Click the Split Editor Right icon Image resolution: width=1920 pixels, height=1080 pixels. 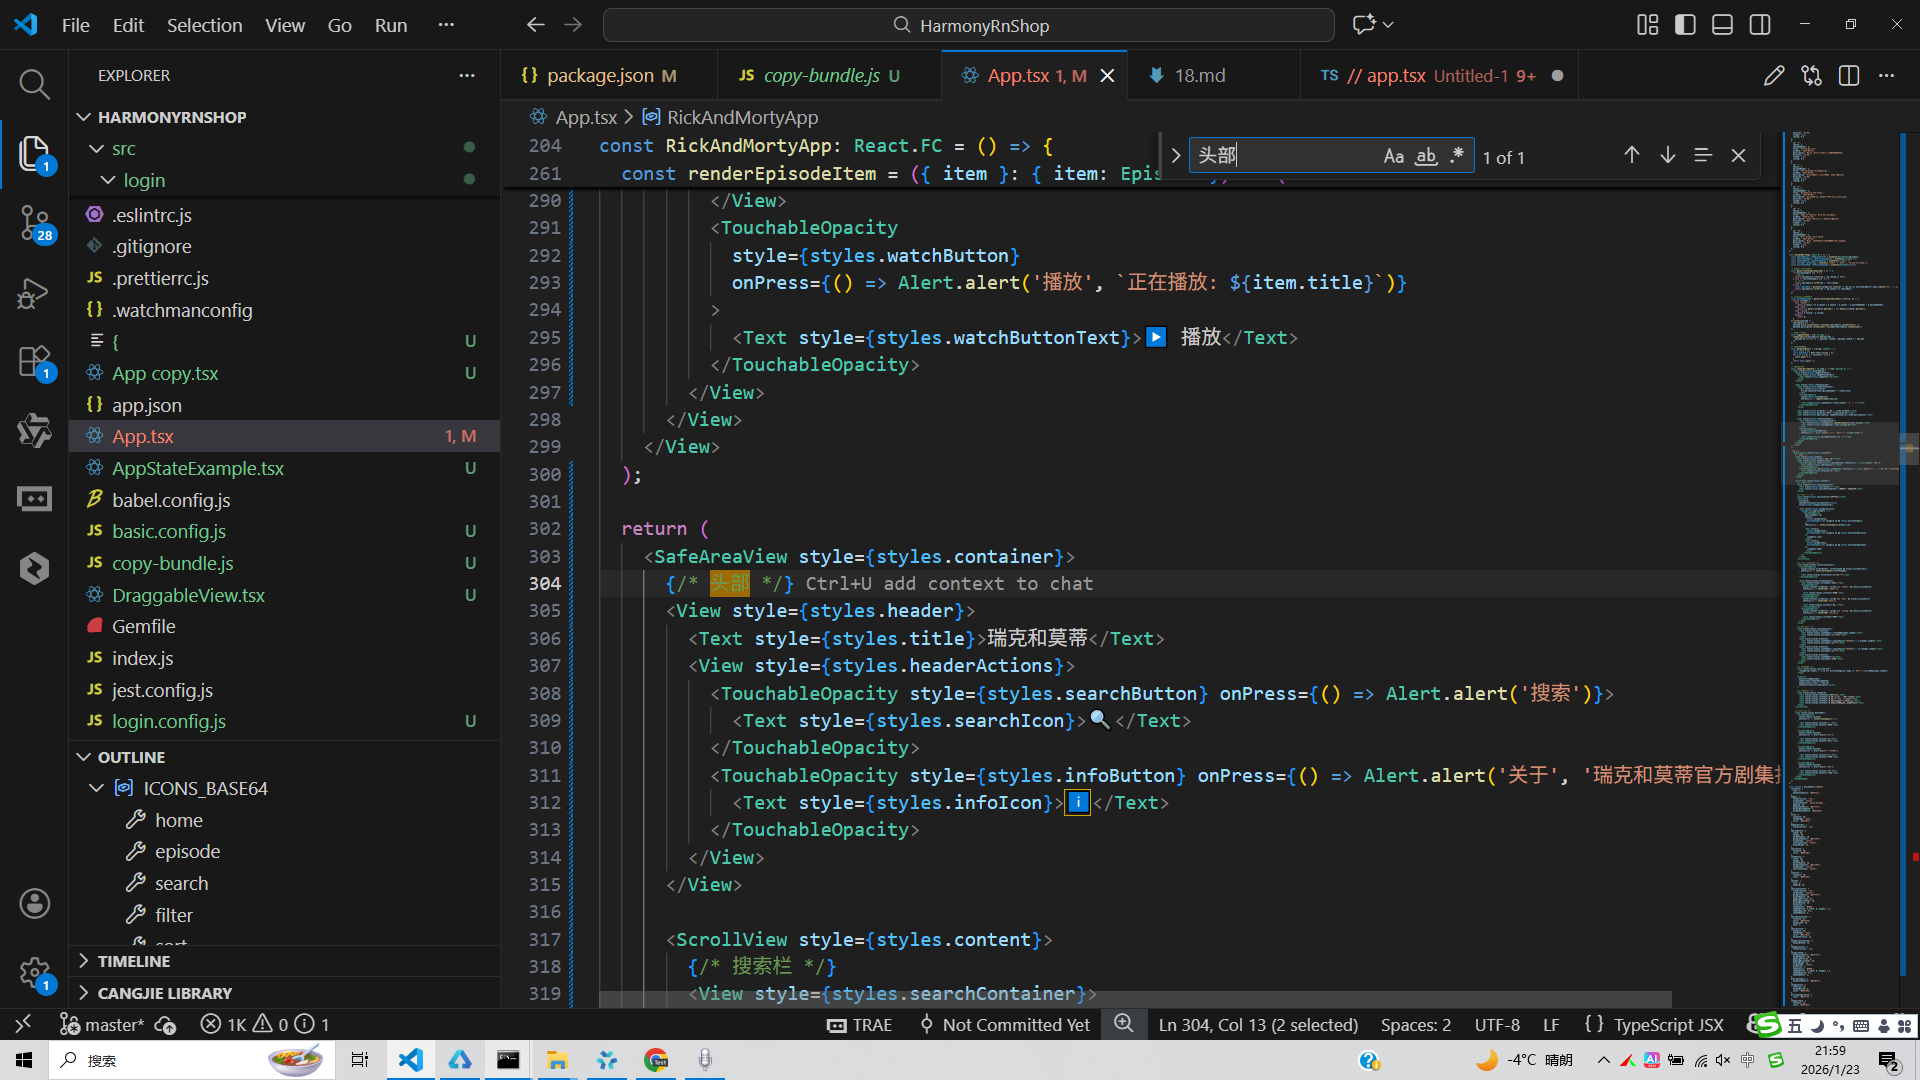tap(1848, 76)
